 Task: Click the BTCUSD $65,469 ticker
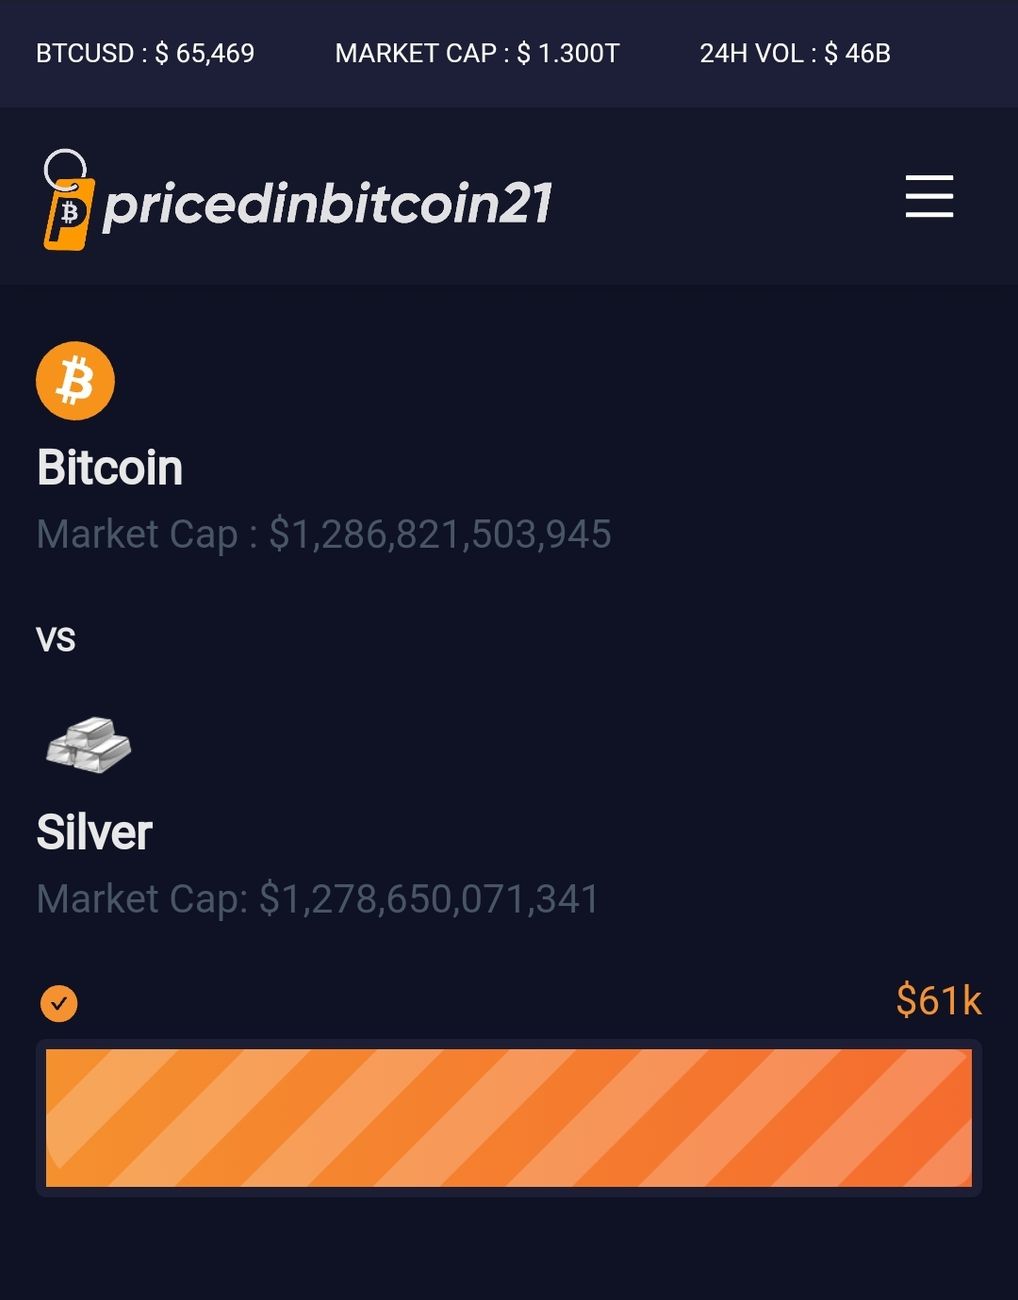(145, 53)
